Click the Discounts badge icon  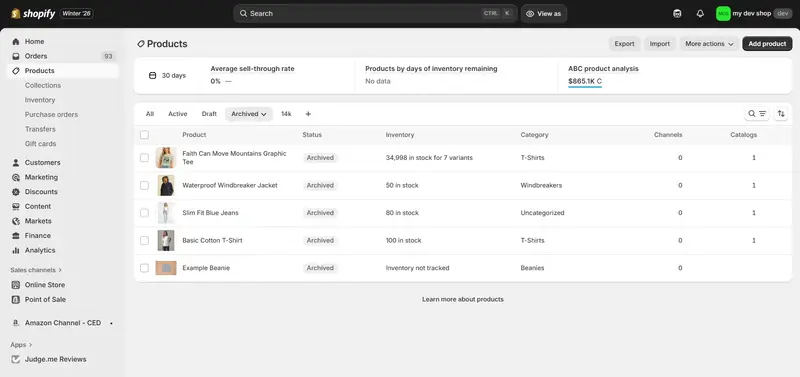click(16, 192)
